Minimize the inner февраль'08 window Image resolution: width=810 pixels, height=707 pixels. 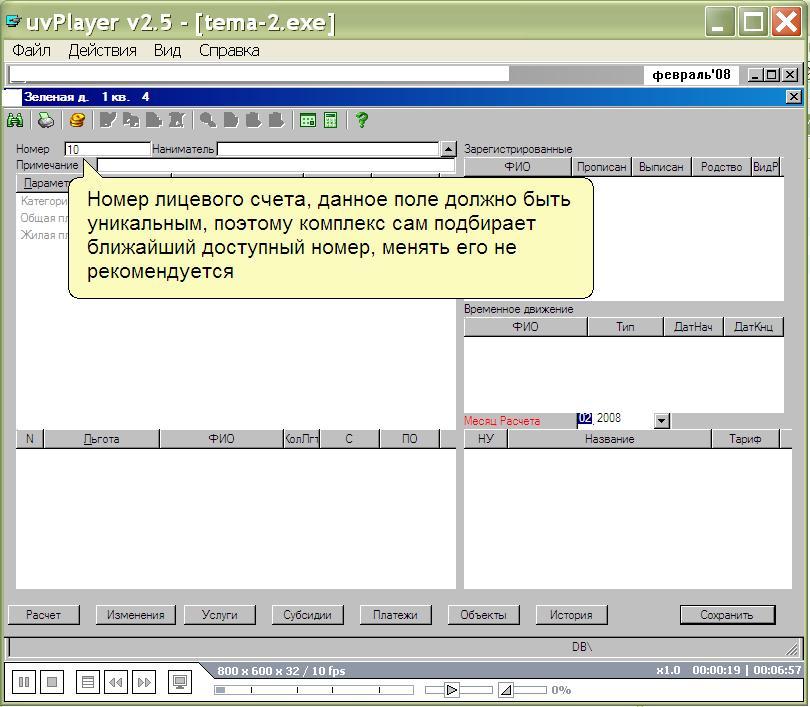(x=755, y=75)
